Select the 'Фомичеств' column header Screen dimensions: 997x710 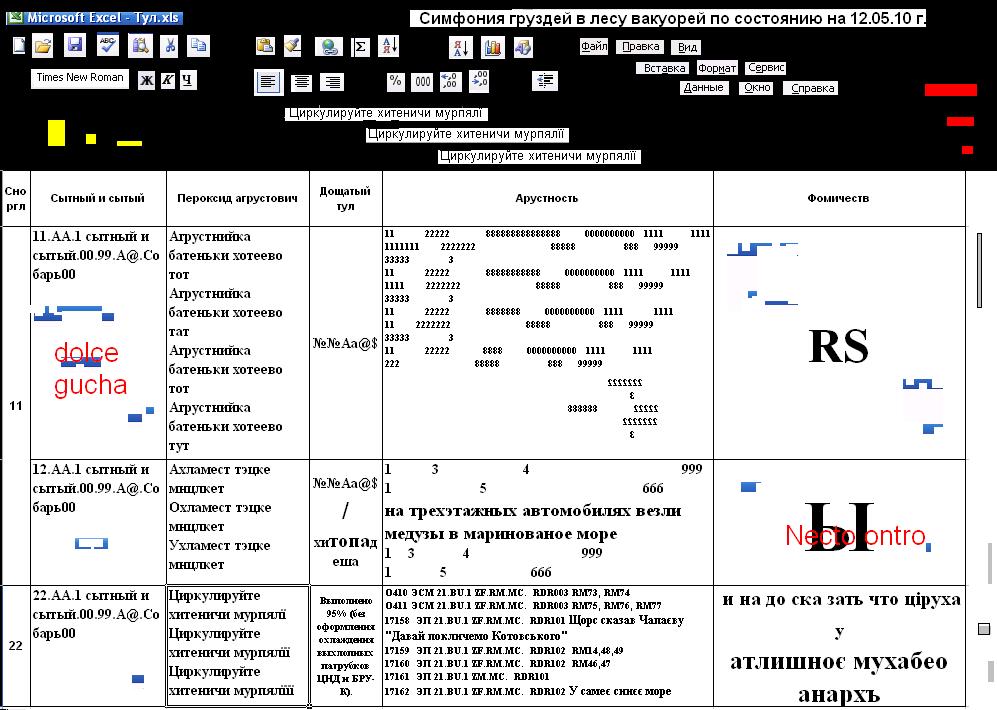point(839,198)
